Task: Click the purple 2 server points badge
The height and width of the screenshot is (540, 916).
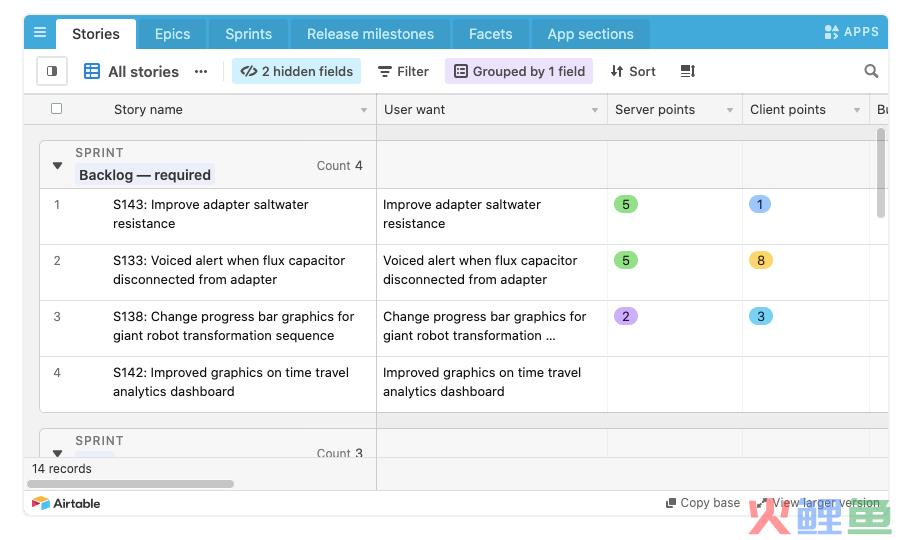Action: [626, 316]
